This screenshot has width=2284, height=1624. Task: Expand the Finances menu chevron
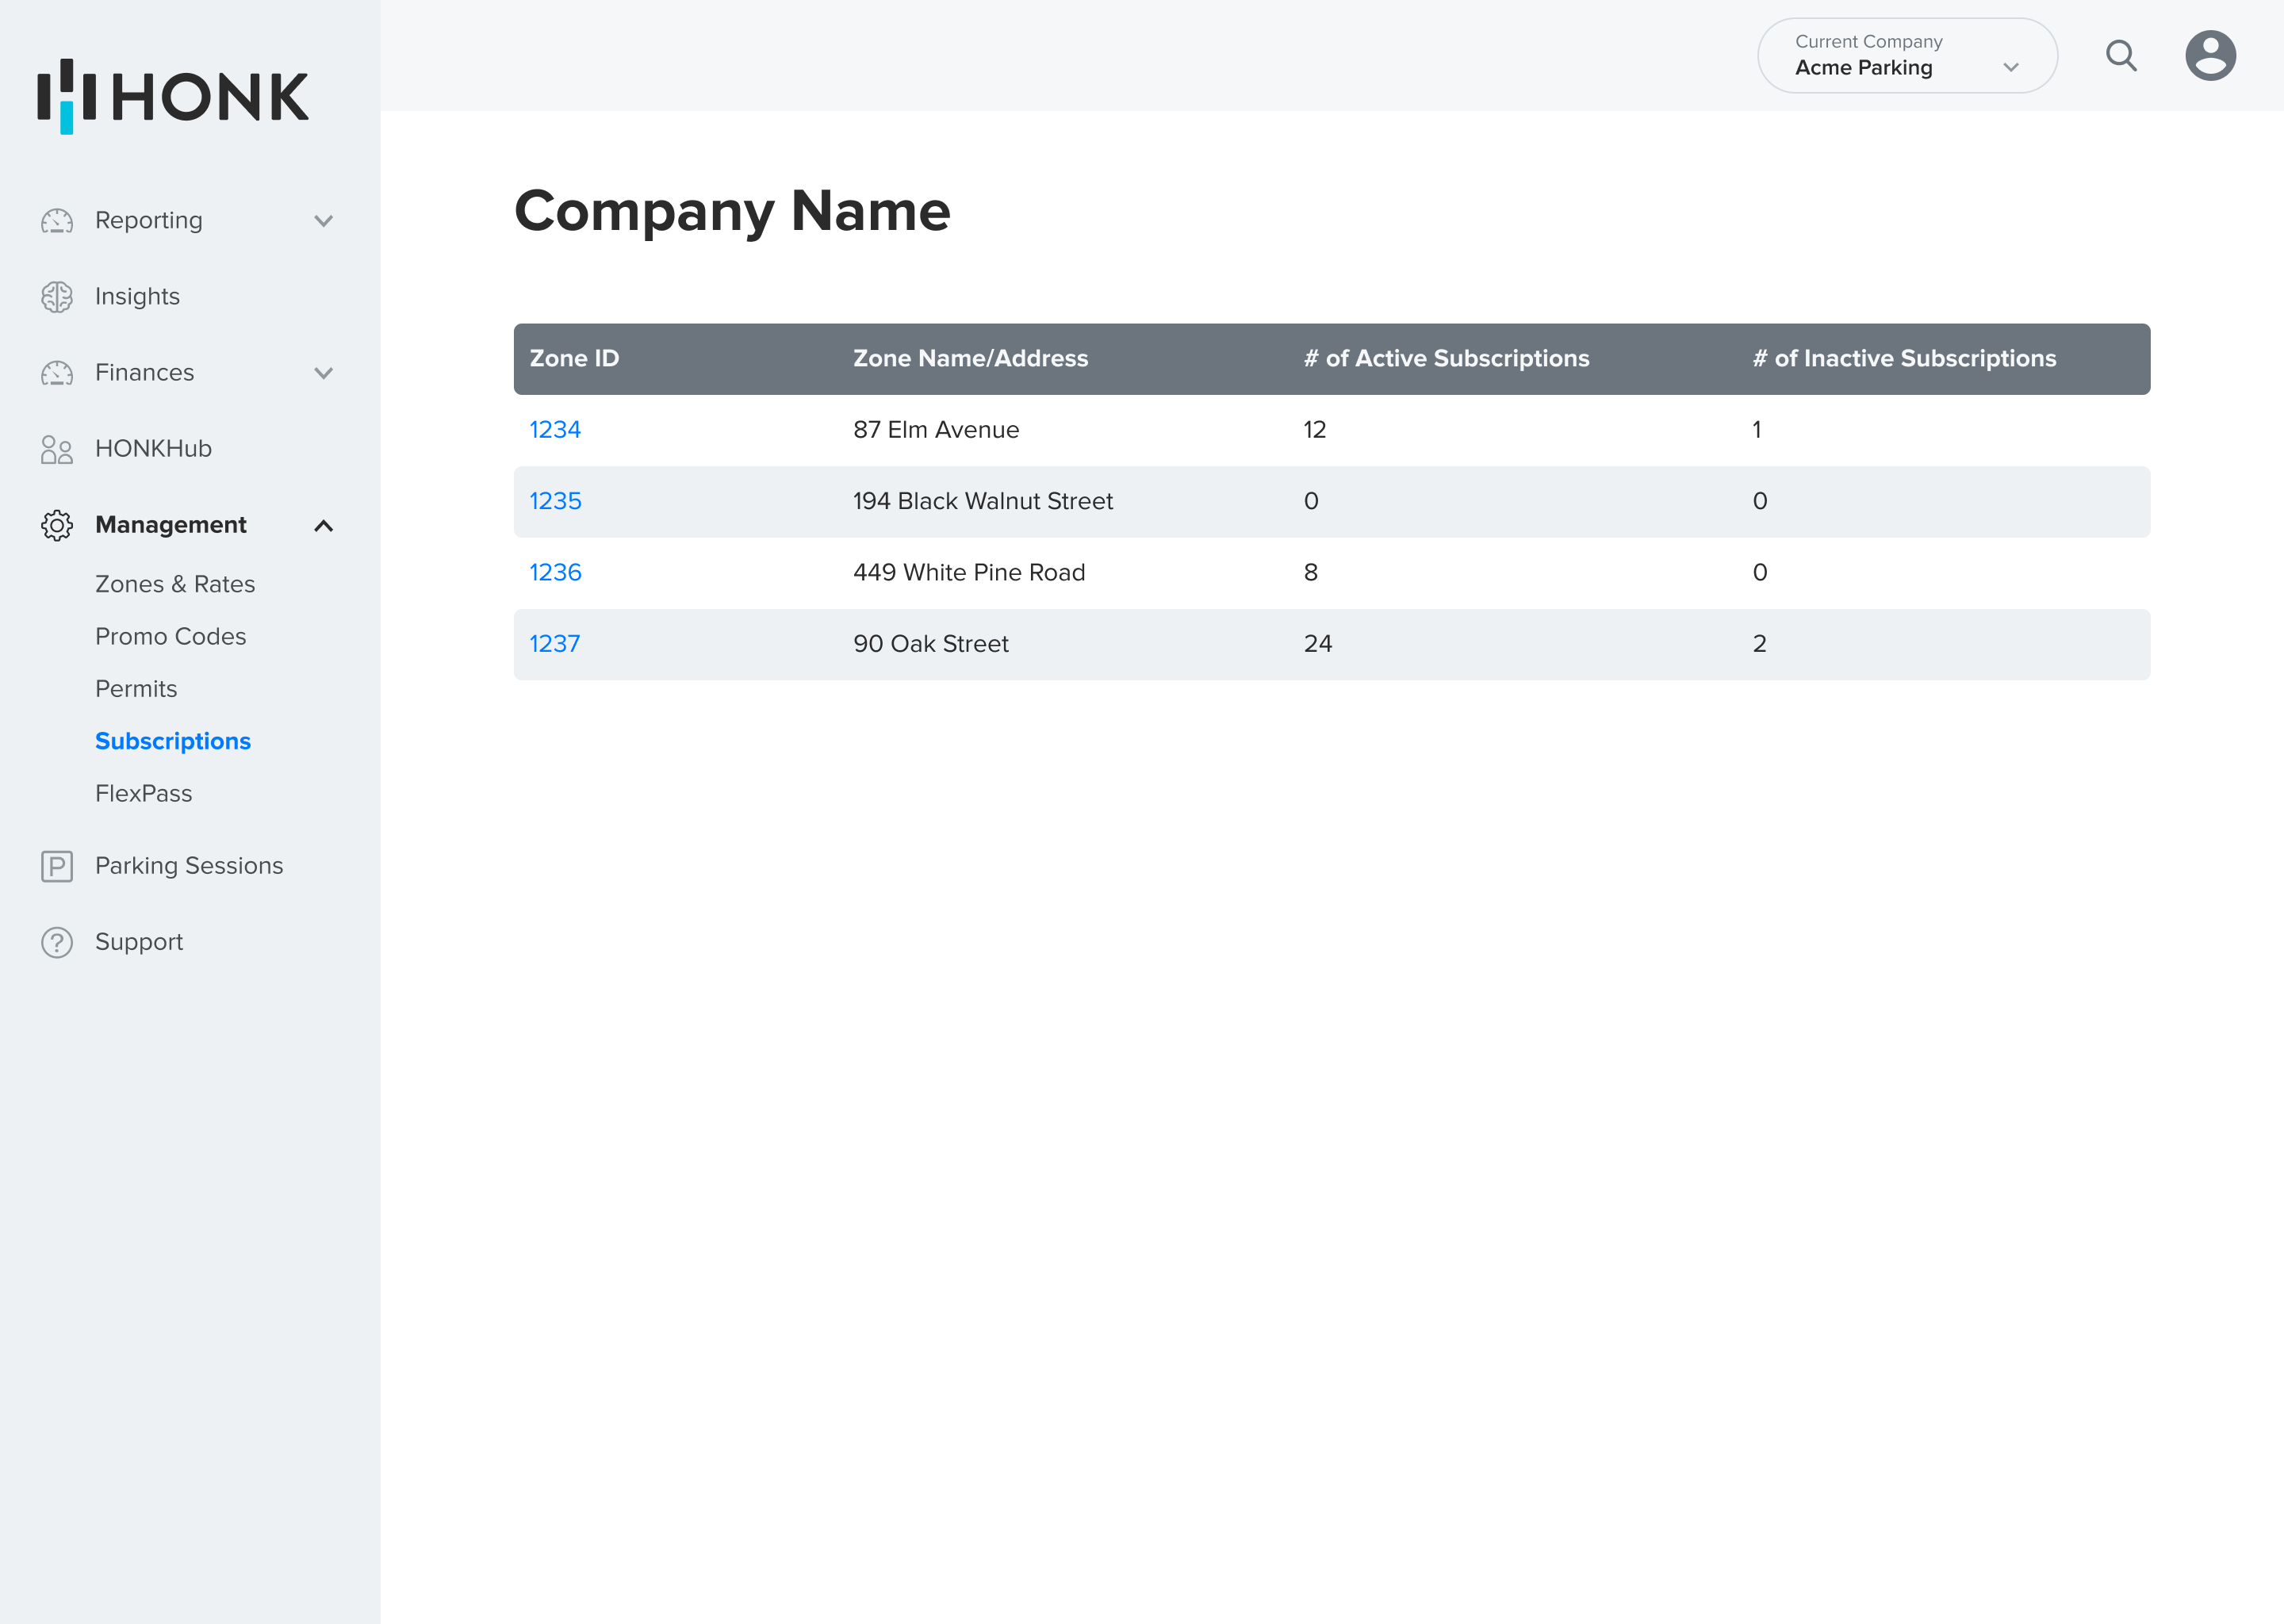coord(323,373)
